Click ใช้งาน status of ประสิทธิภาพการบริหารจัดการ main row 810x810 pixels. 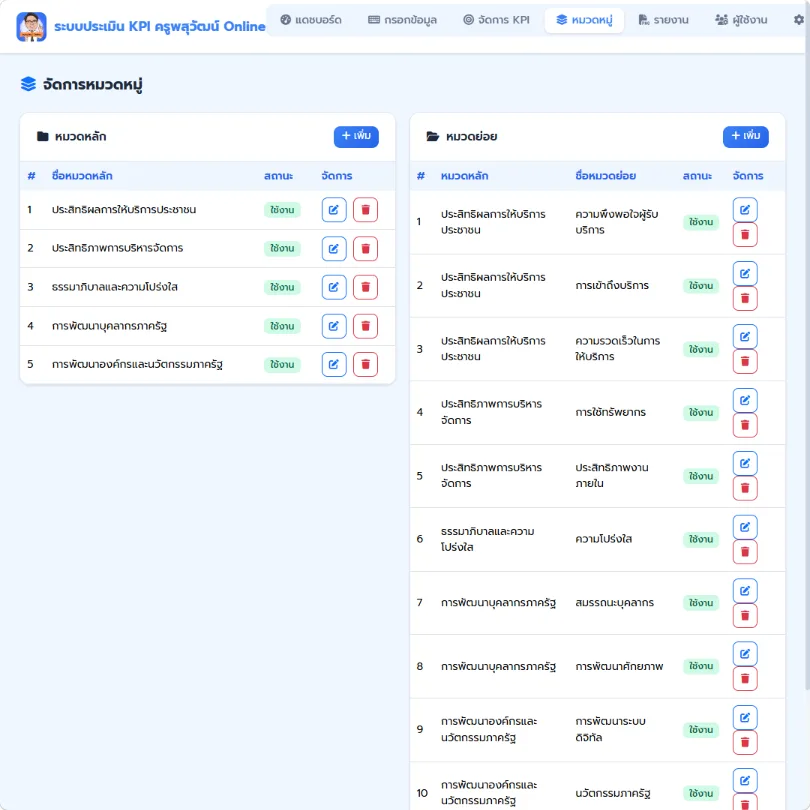tap(282, 248)
